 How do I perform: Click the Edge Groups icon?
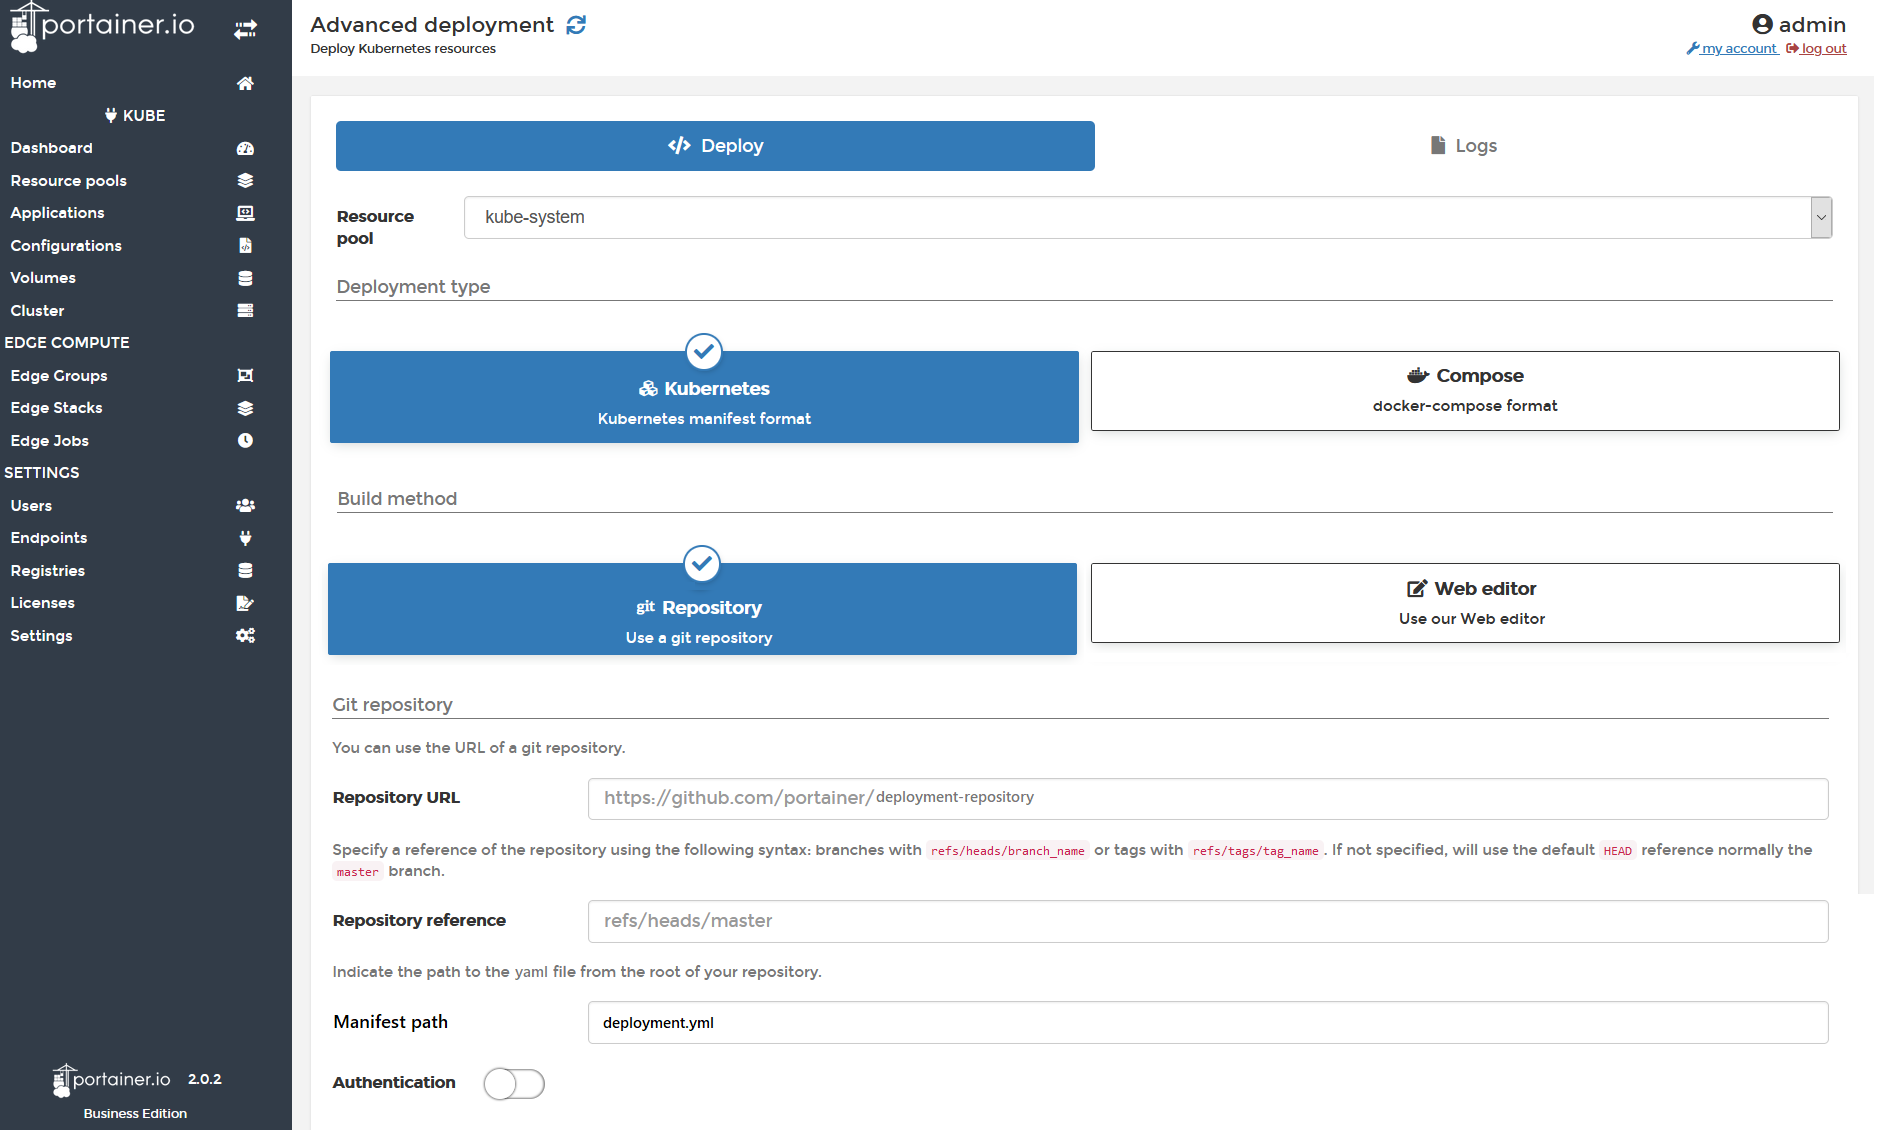pos(245,376)
